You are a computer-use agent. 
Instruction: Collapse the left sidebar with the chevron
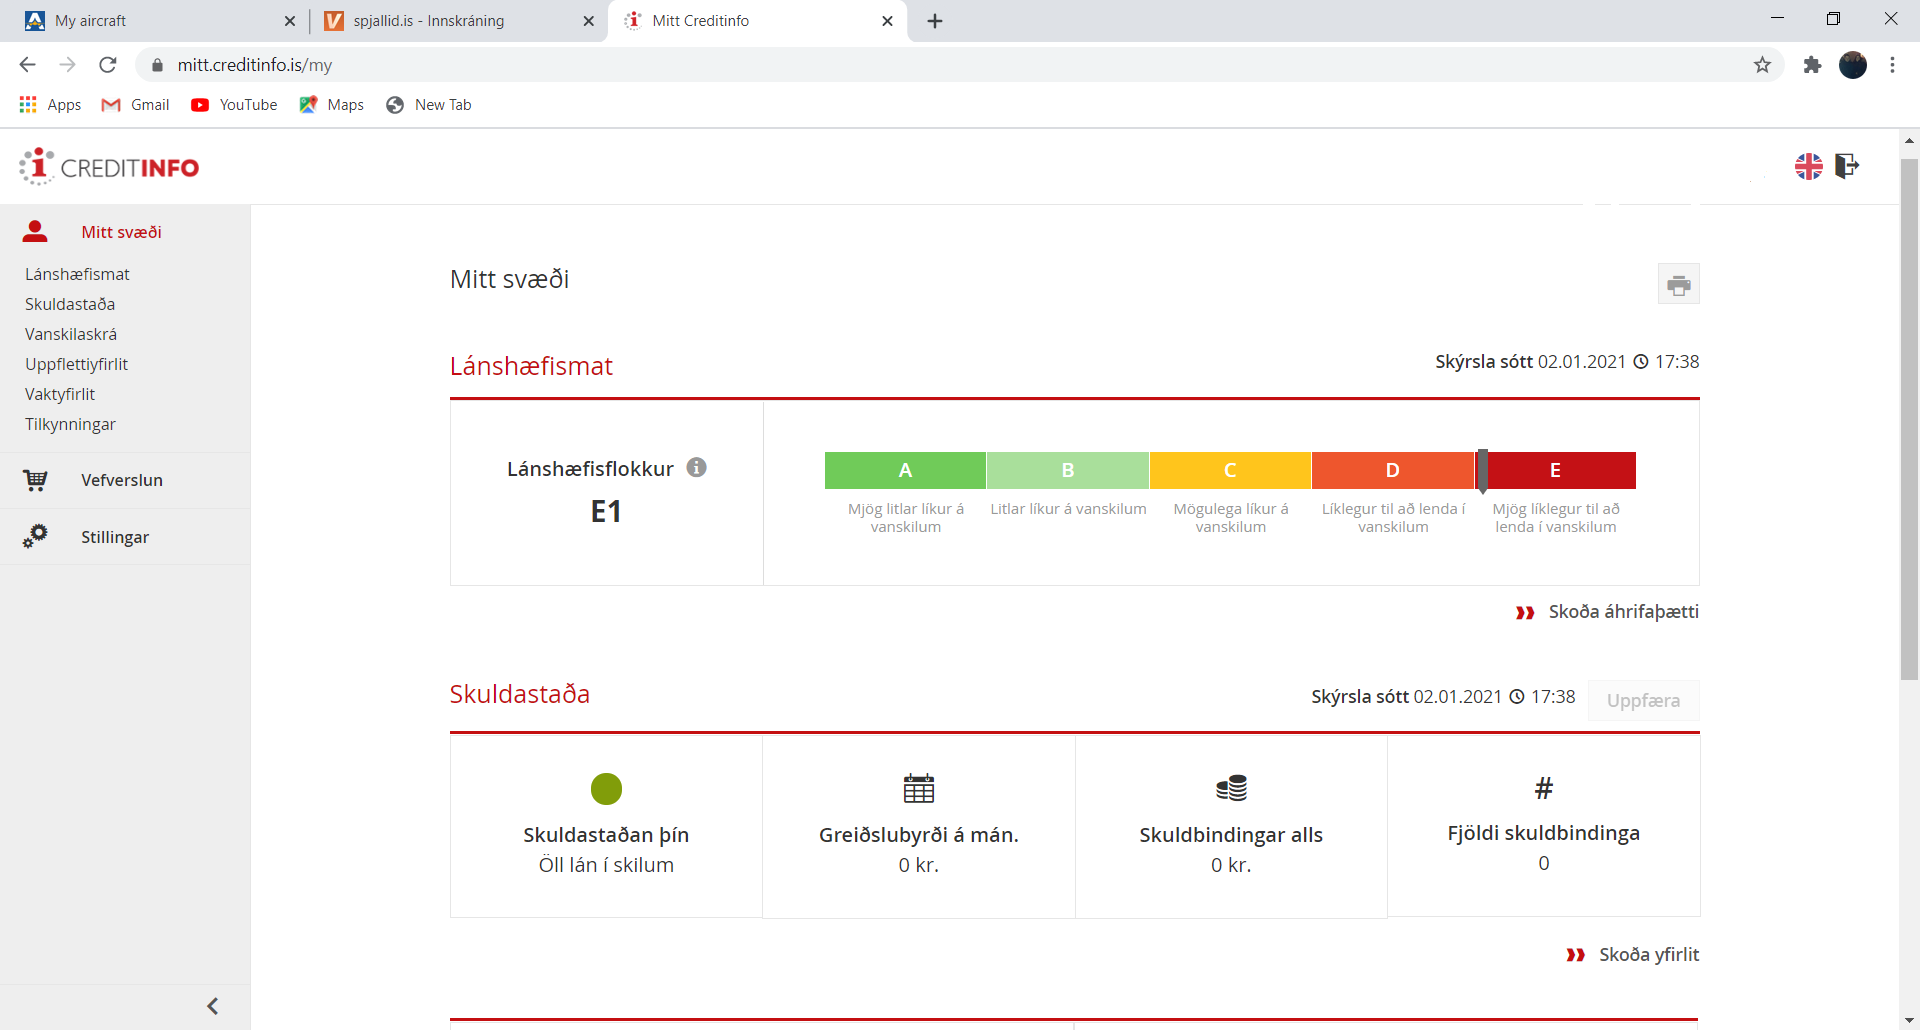pyautogui.click(x=212, y=1006)
